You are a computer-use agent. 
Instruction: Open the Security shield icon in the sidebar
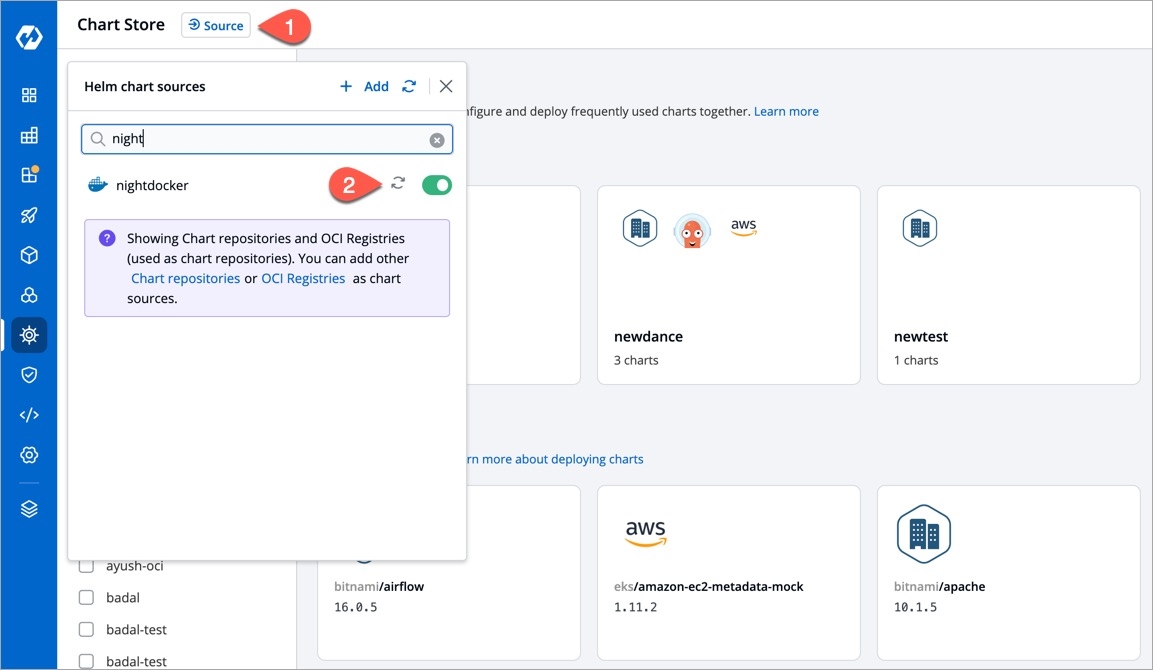pos(29,375)
